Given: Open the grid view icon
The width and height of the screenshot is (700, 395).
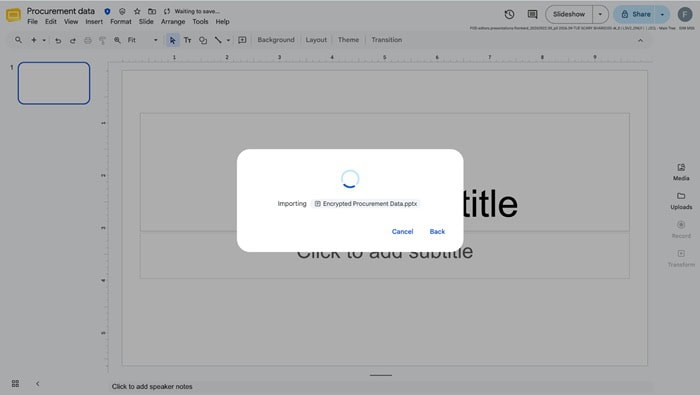Looking at the screenshot, I should click(15, 383).
